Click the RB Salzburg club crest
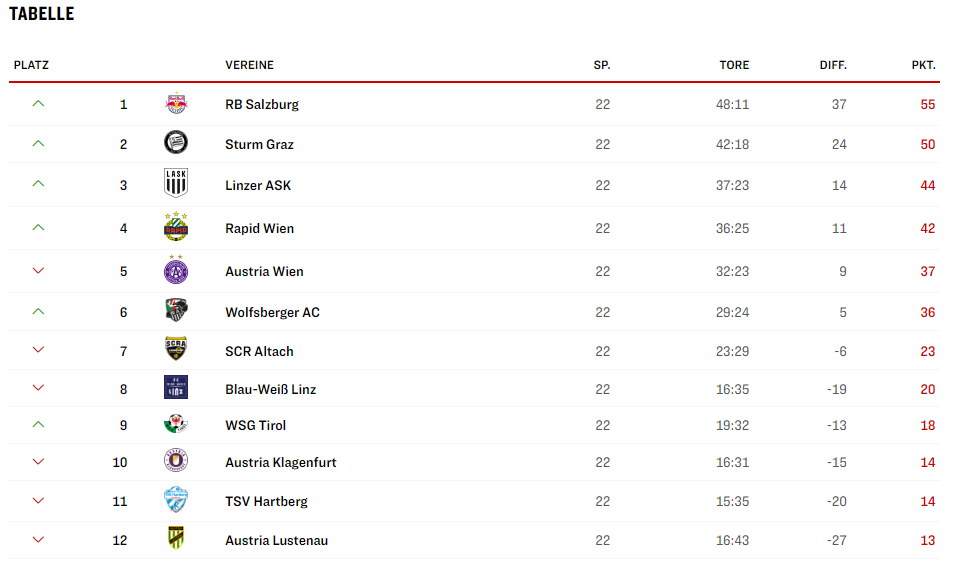This screenshot has height=576, width=965. coord(176,103)
